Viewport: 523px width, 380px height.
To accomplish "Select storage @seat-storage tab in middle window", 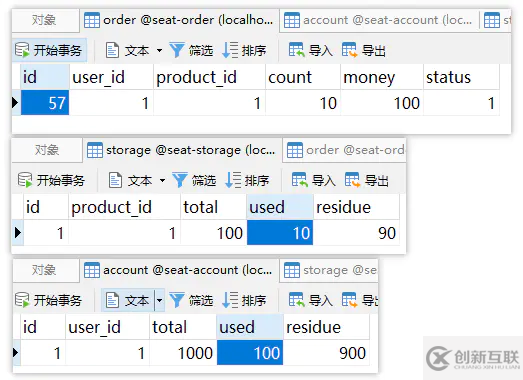I will [182, 150].
